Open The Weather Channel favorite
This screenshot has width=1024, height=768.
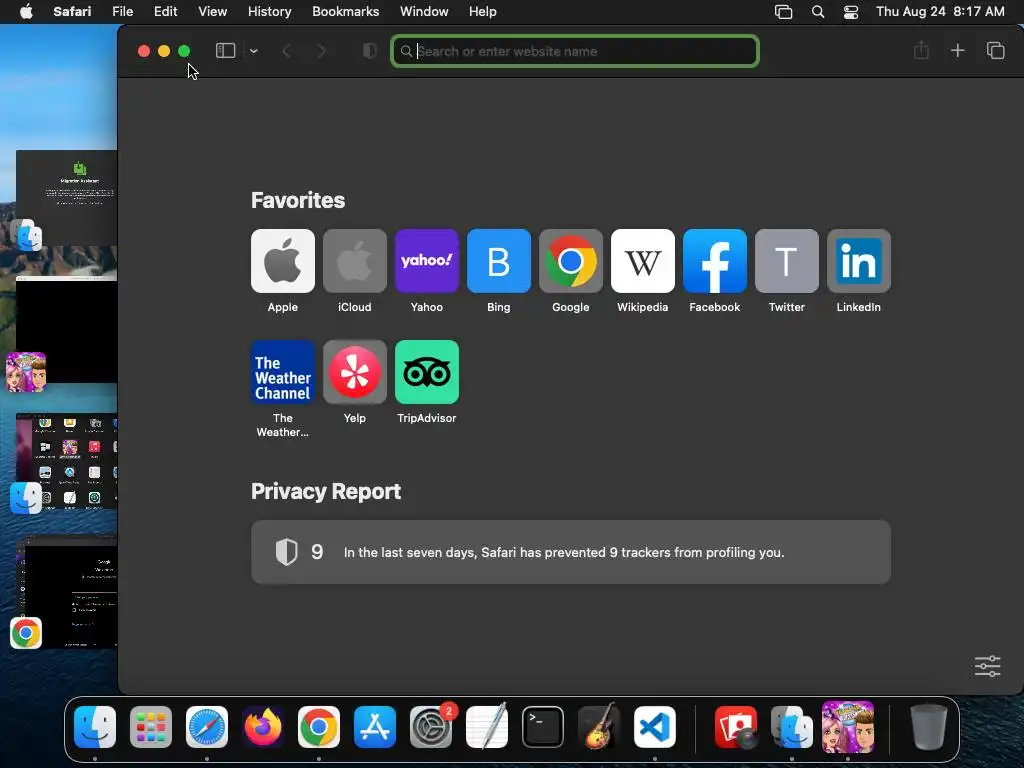(x=283, y=372)
